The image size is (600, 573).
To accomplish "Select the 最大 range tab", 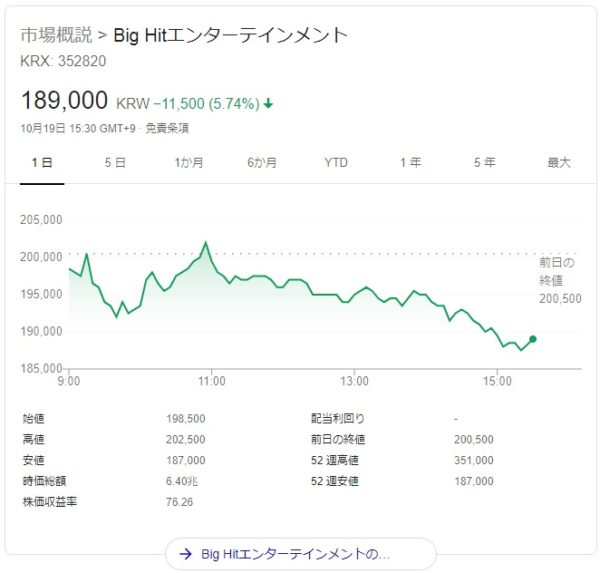I will (x=558, y=163).
